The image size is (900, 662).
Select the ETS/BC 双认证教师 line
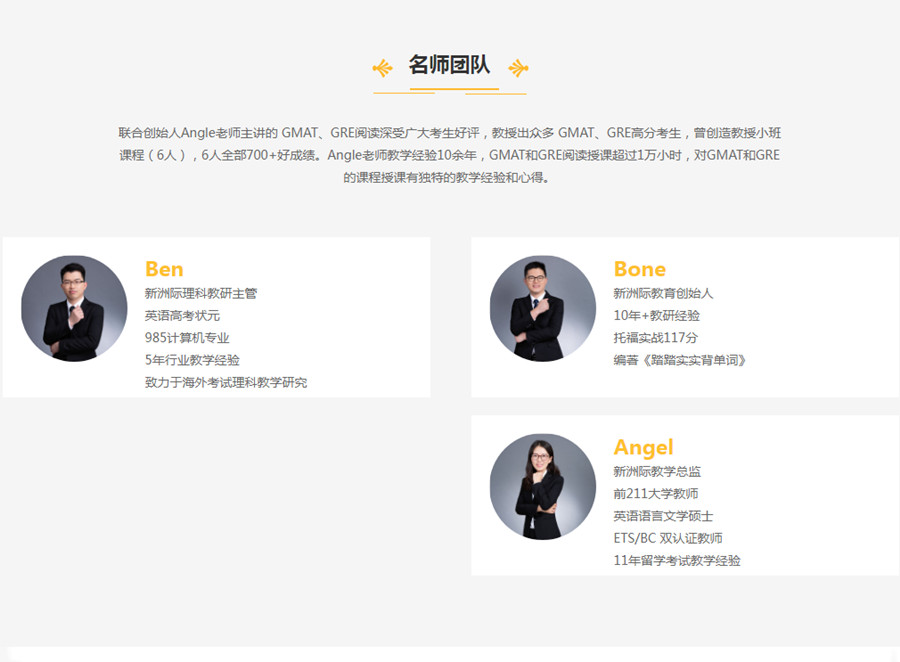click(668, 538)
